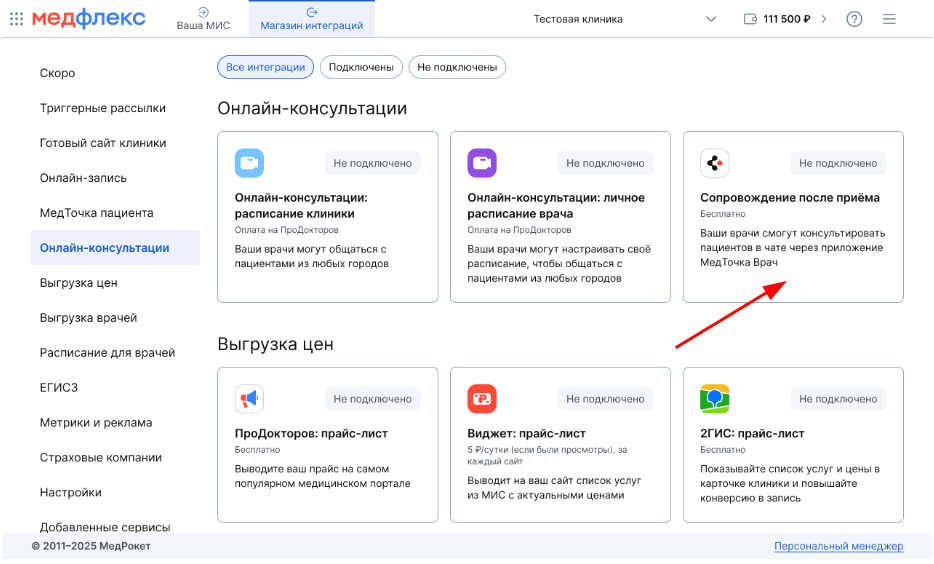
Task: Click the red widget price list icon
Action: coord(482,399)
